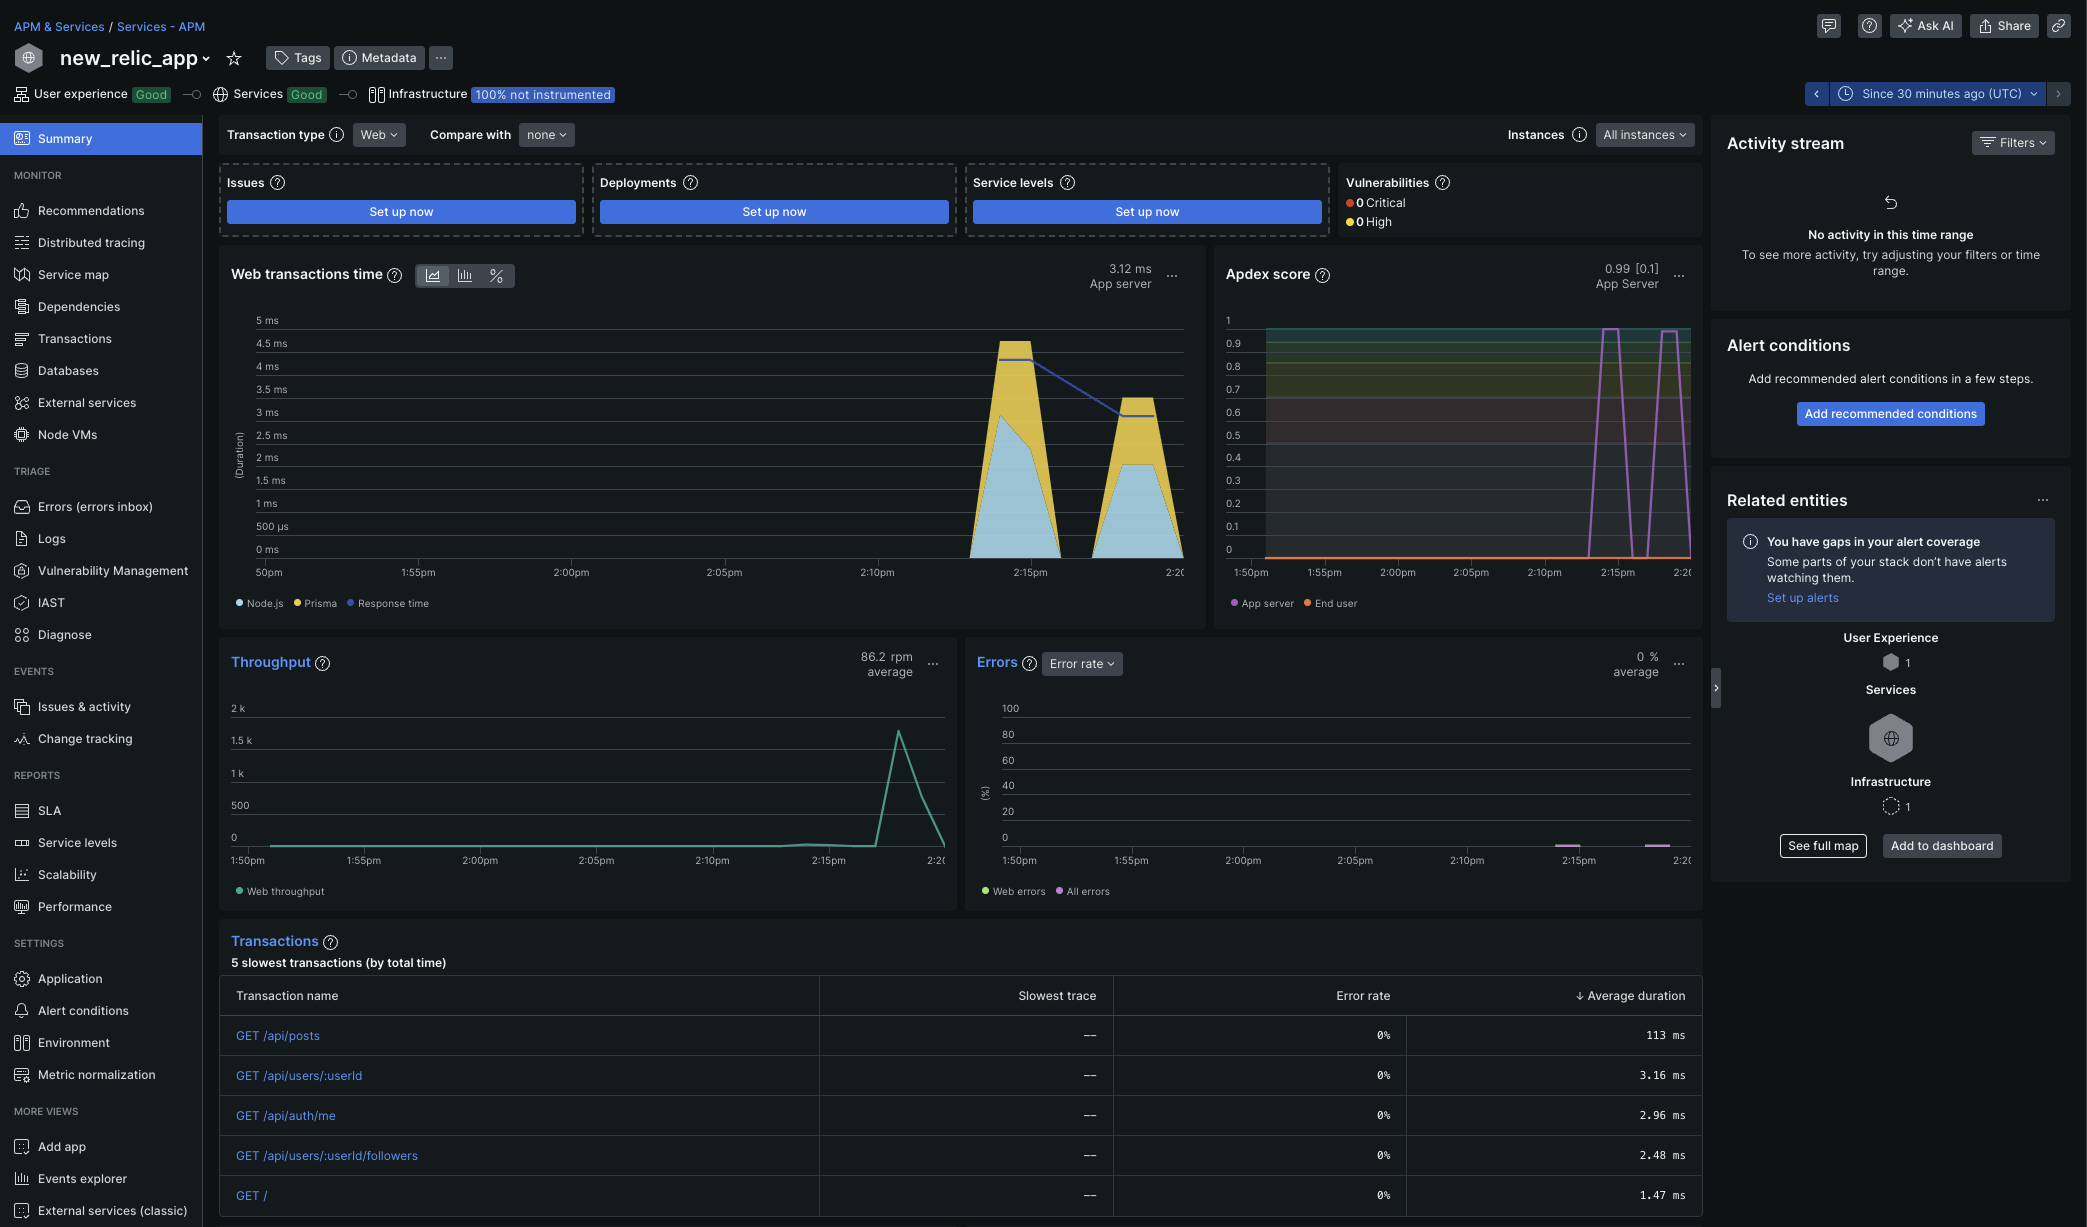Open the Error rate dropdown

(x=1081, y=664)
